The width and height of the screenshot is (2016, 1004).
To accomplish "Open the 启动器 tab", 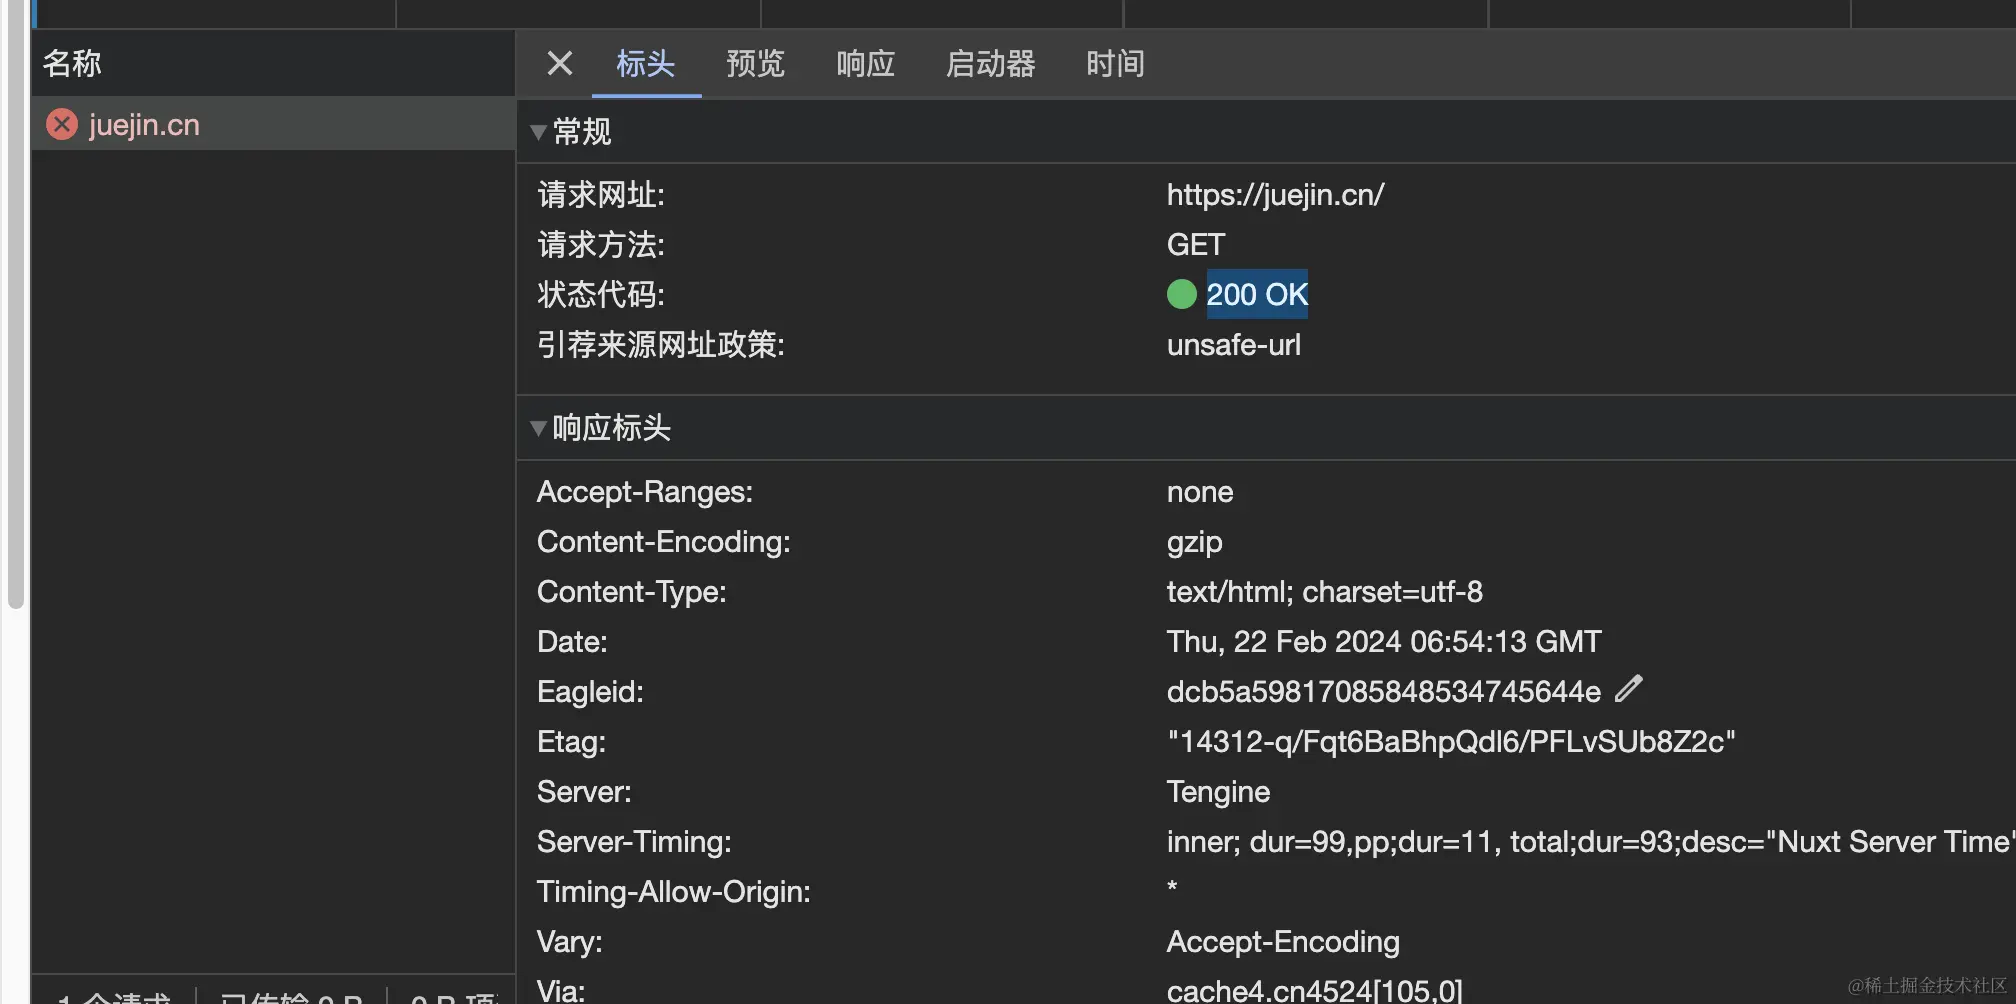I will (991, 64).
